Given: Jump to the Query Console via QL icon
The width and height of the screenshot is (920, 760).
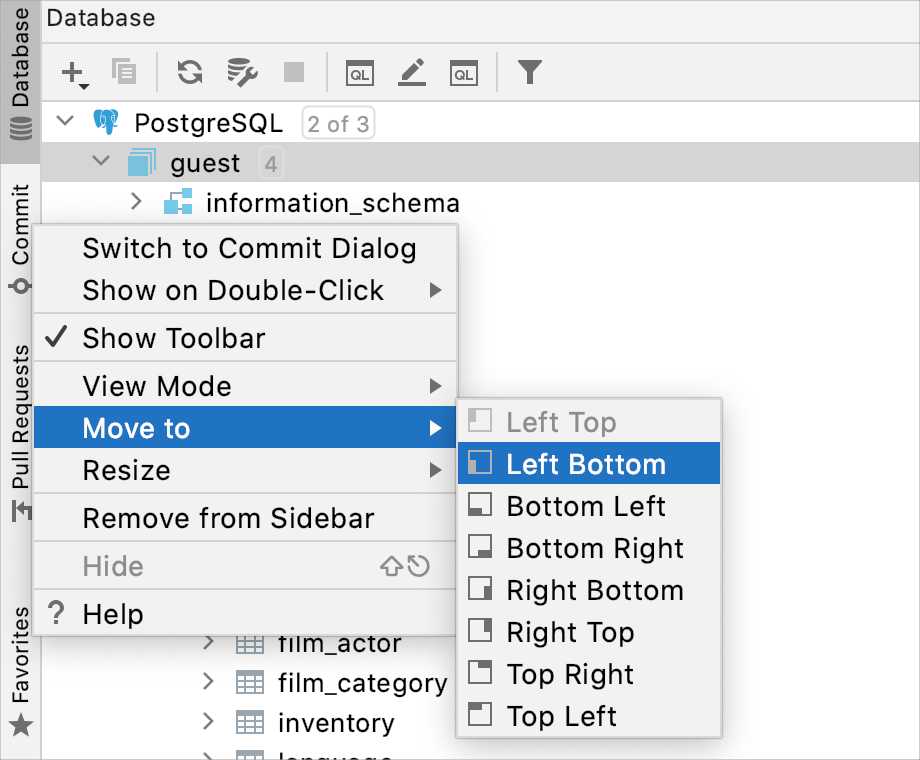Looking at the screenshot, I should point(360,72).
